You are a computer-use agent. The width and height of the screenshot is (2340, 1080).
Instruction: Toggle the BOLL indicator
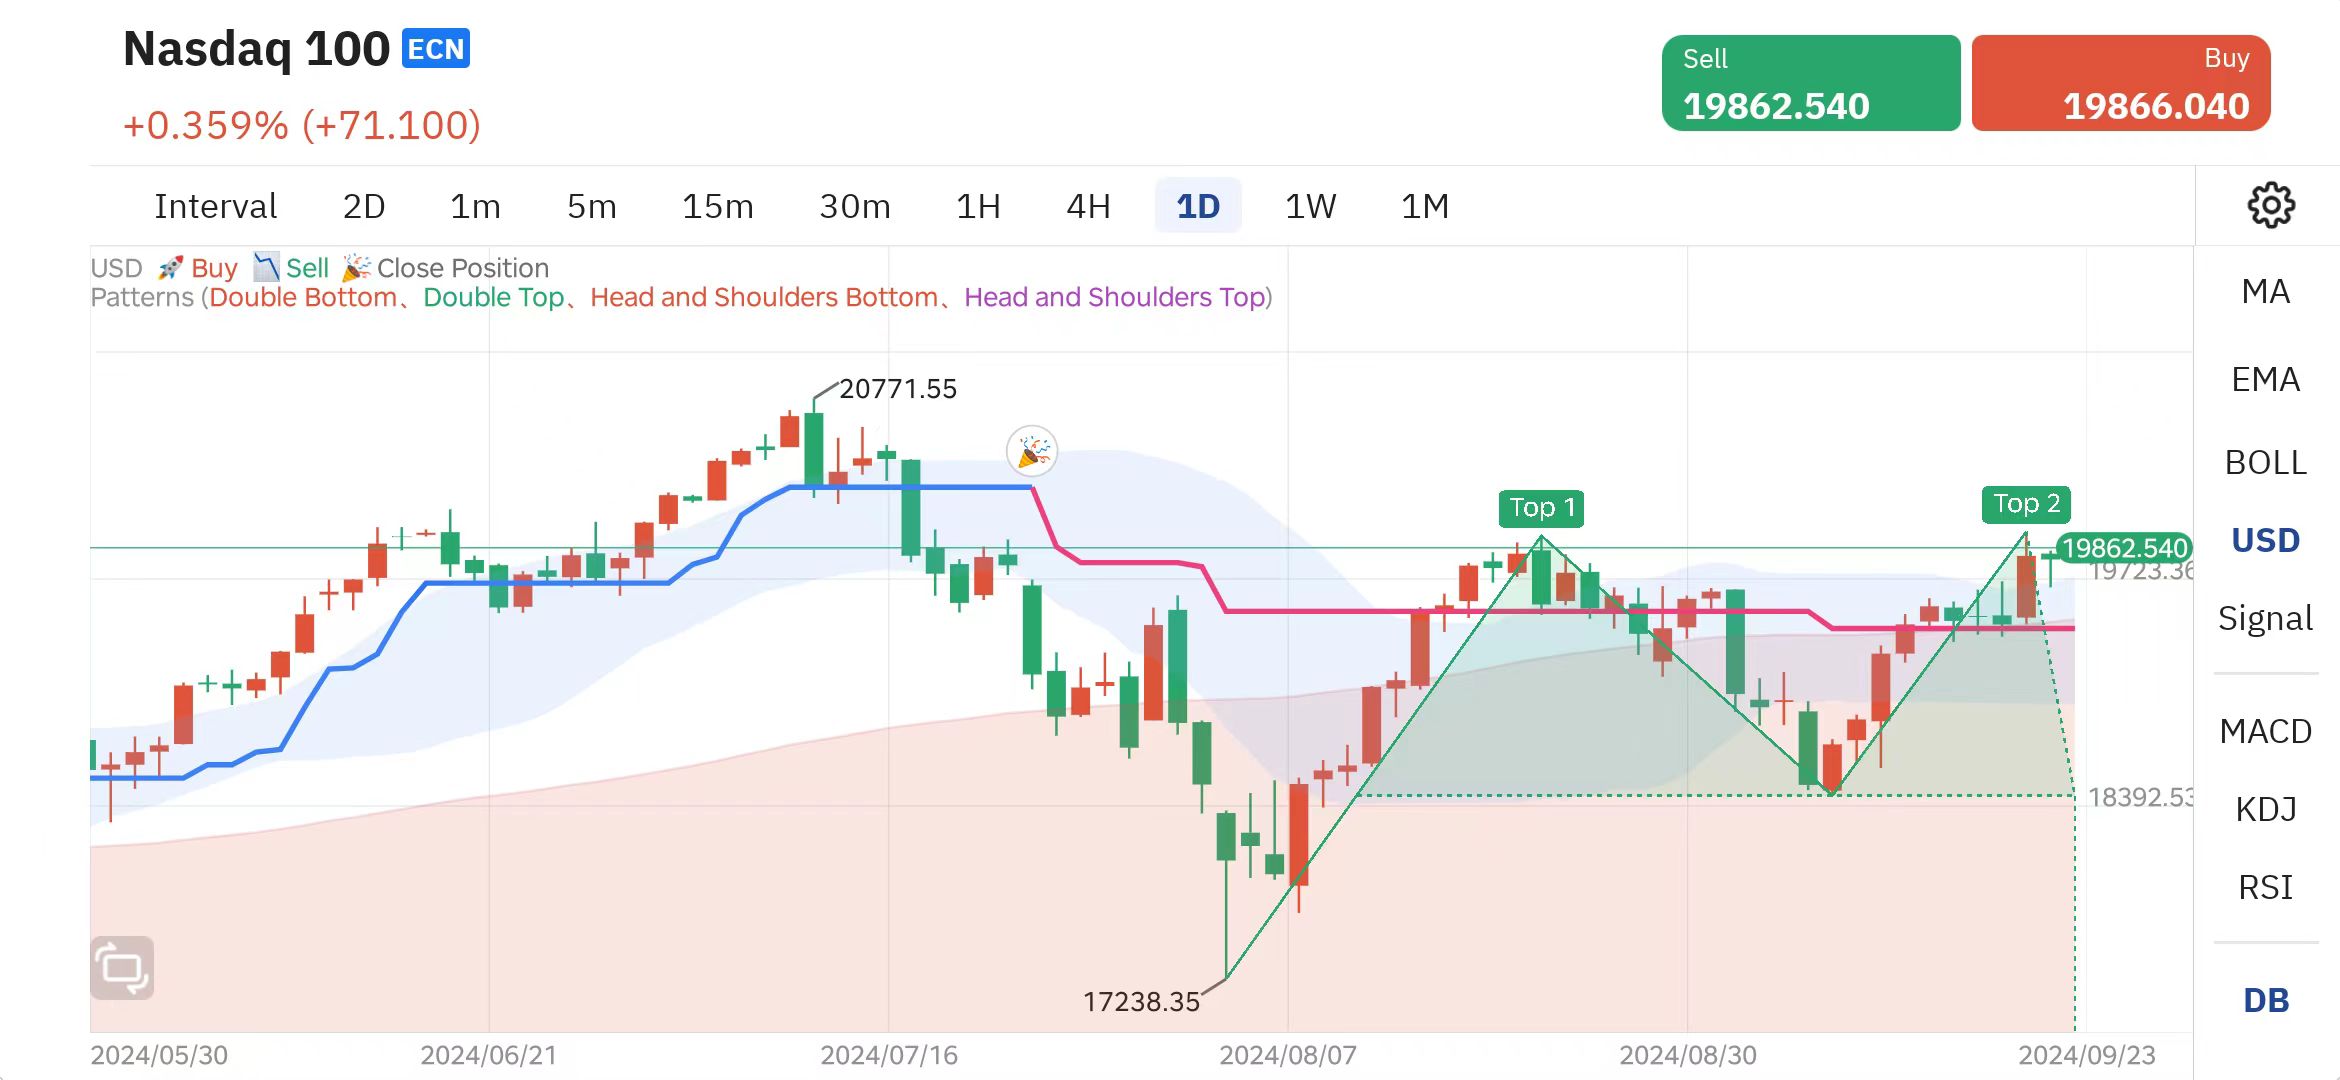tap(2265, 463)
